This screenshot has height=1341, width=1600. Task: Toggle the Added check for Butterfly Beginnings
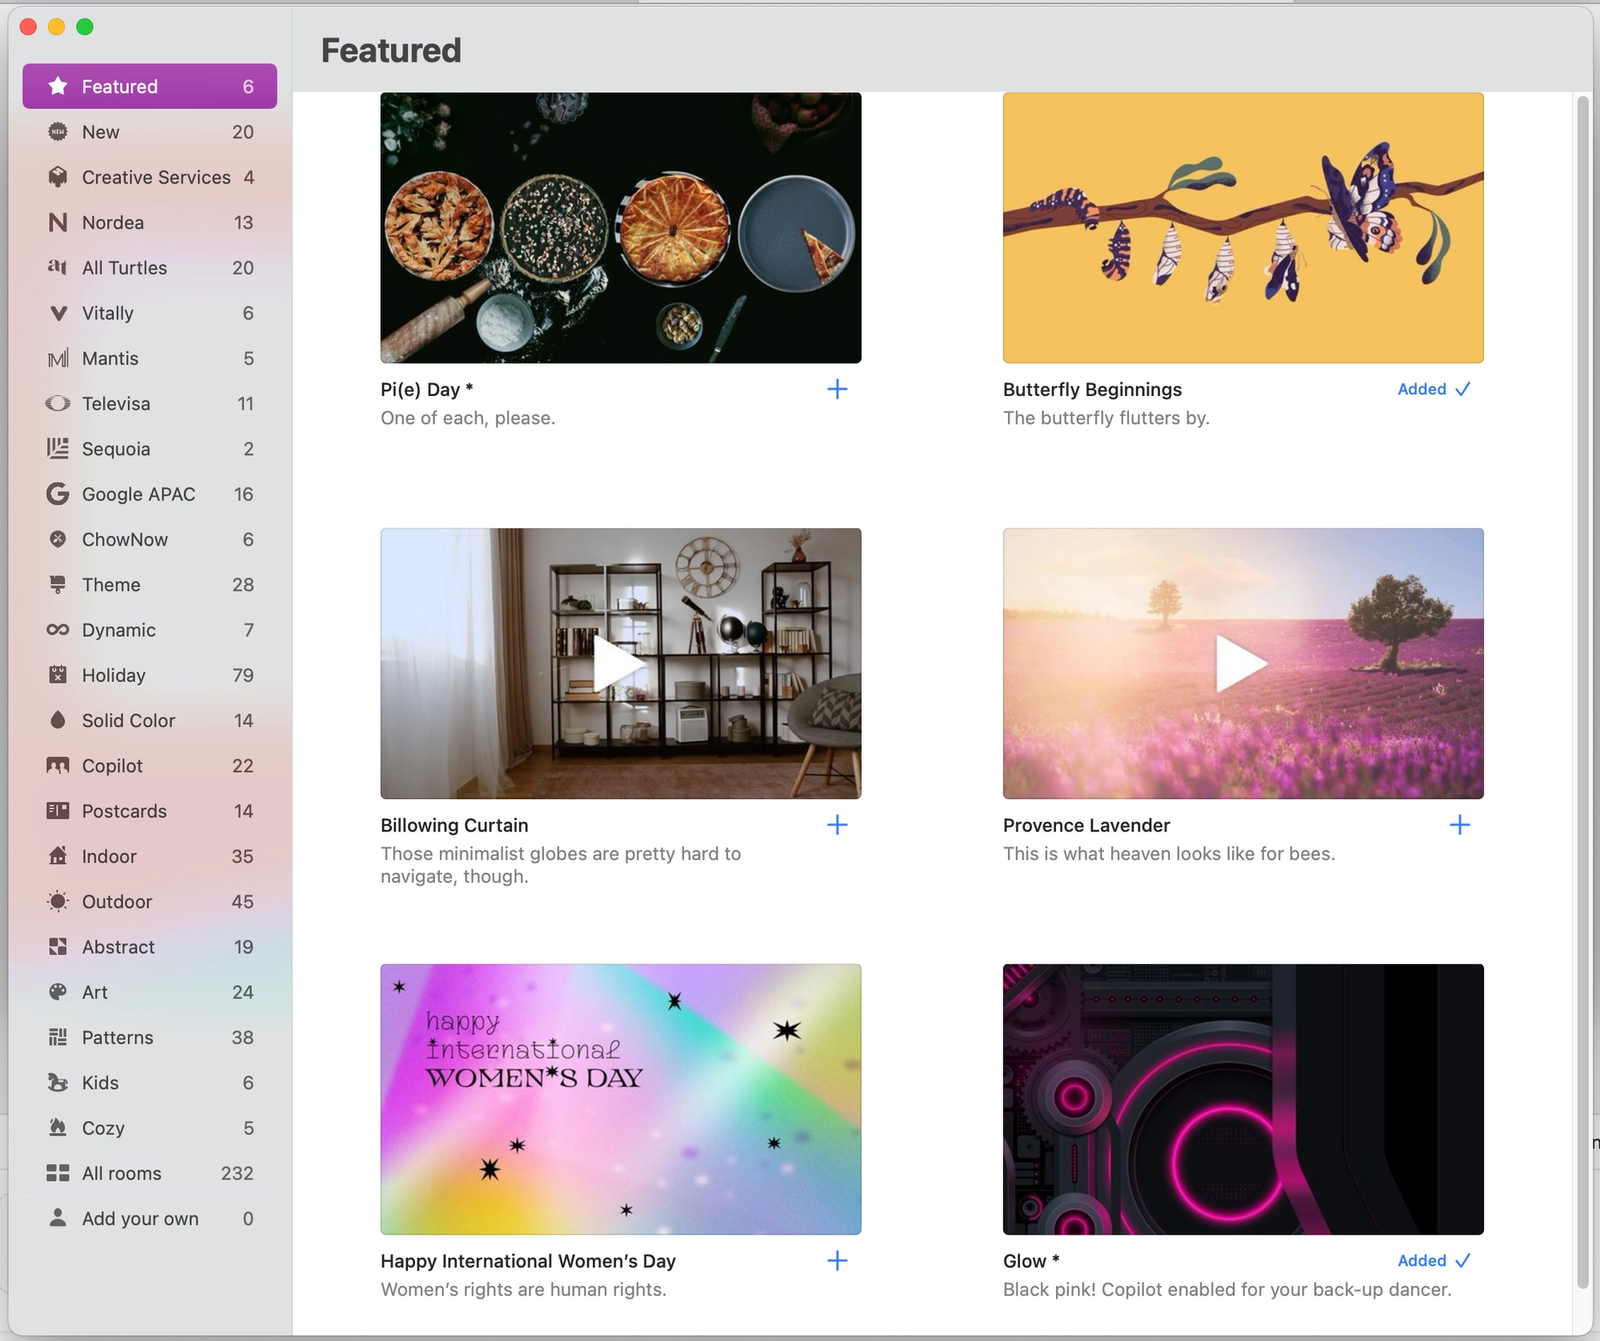coord(1434,389)
